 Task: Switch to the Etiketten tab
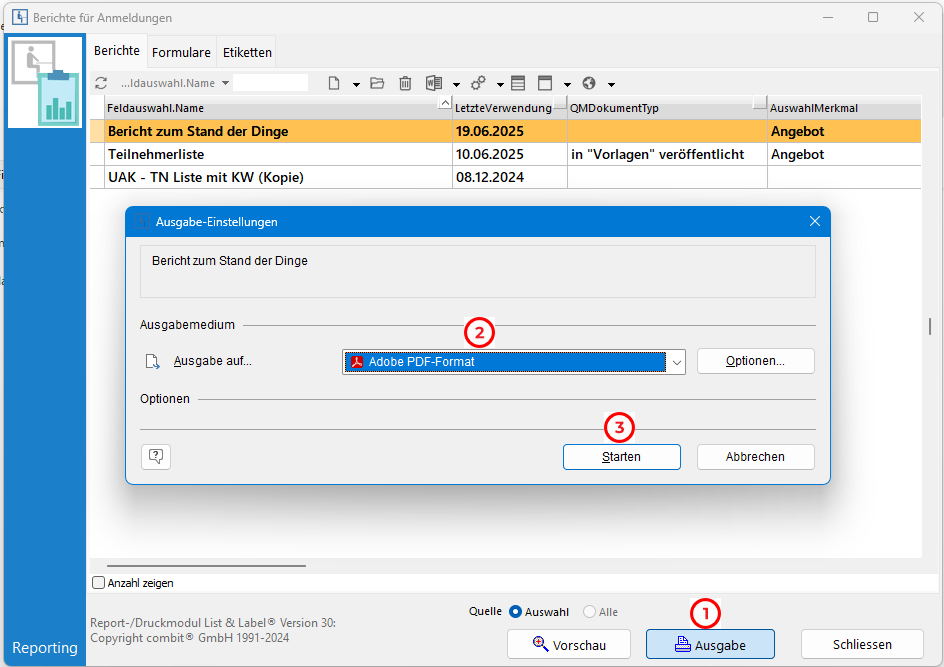point(246,52)
